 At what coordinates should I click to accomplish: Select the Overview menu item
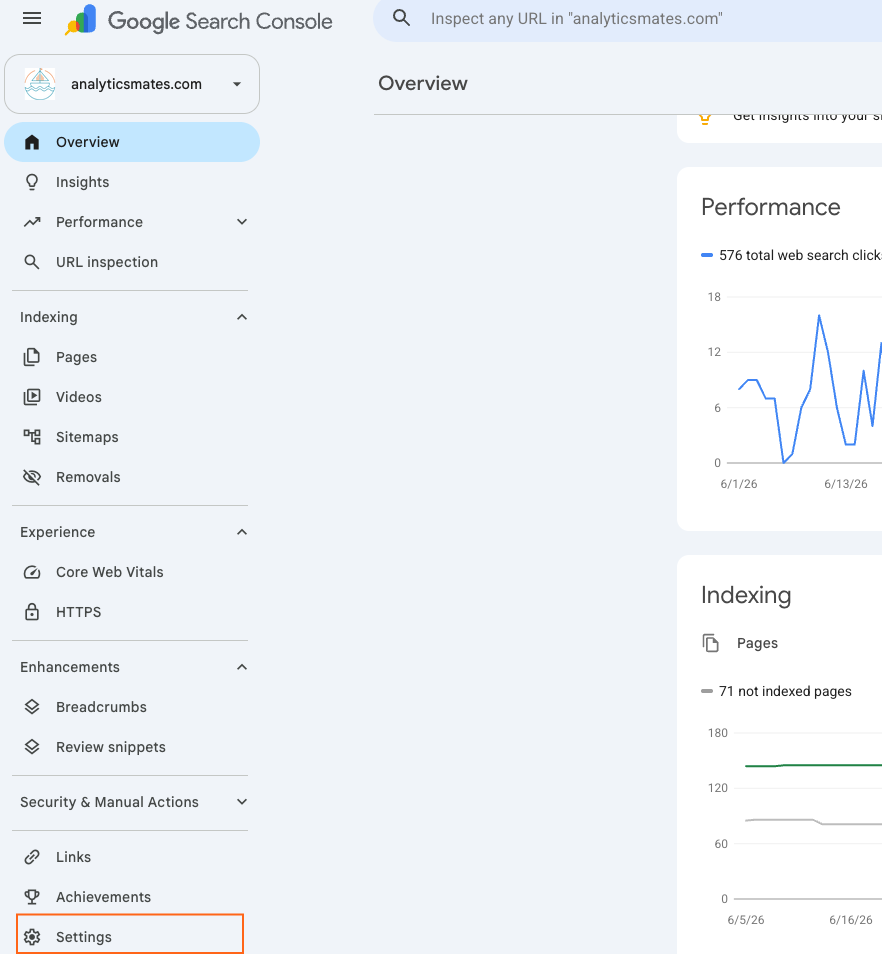132,142
